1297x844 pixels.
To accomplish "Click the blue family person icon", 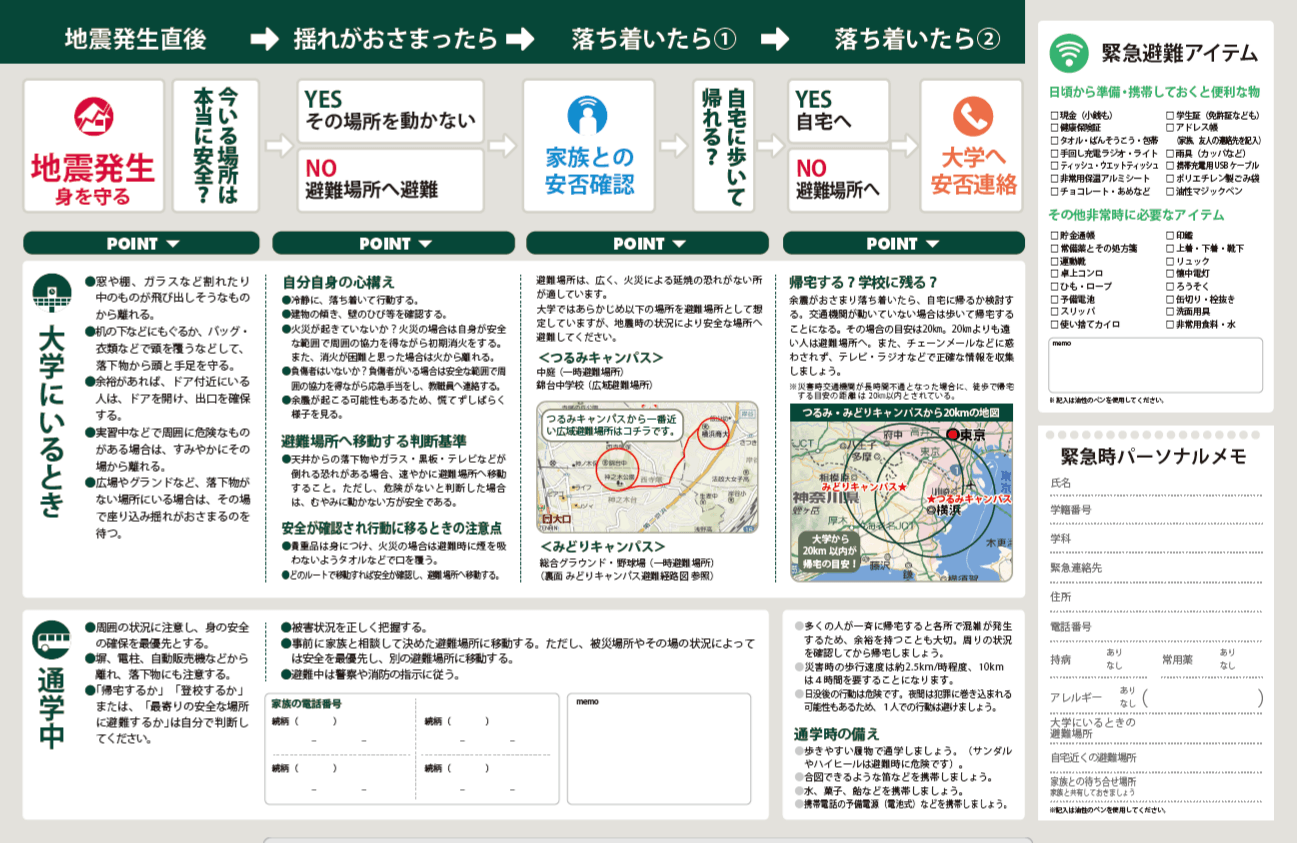I will tap(587, 116).
